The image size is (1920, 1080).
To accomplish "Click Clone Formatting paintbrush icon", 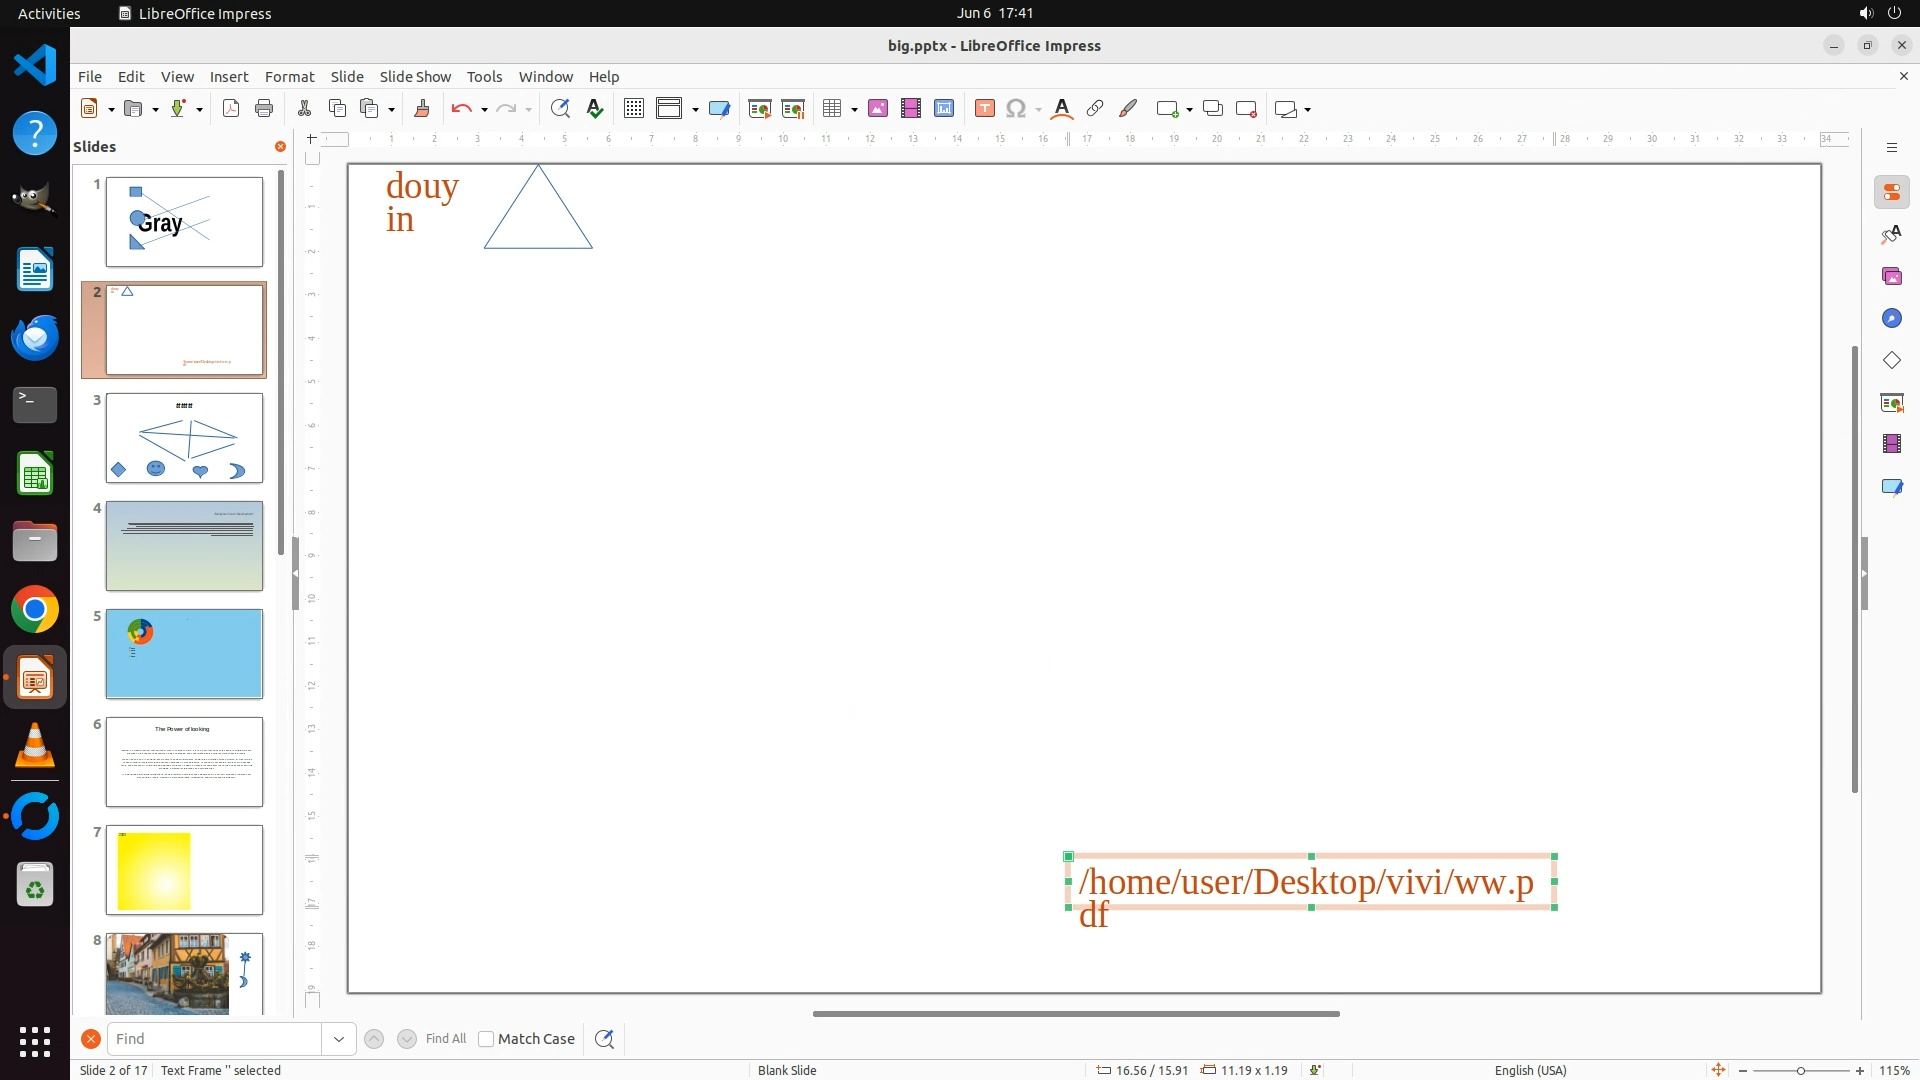I will click(x=422, y=109).
